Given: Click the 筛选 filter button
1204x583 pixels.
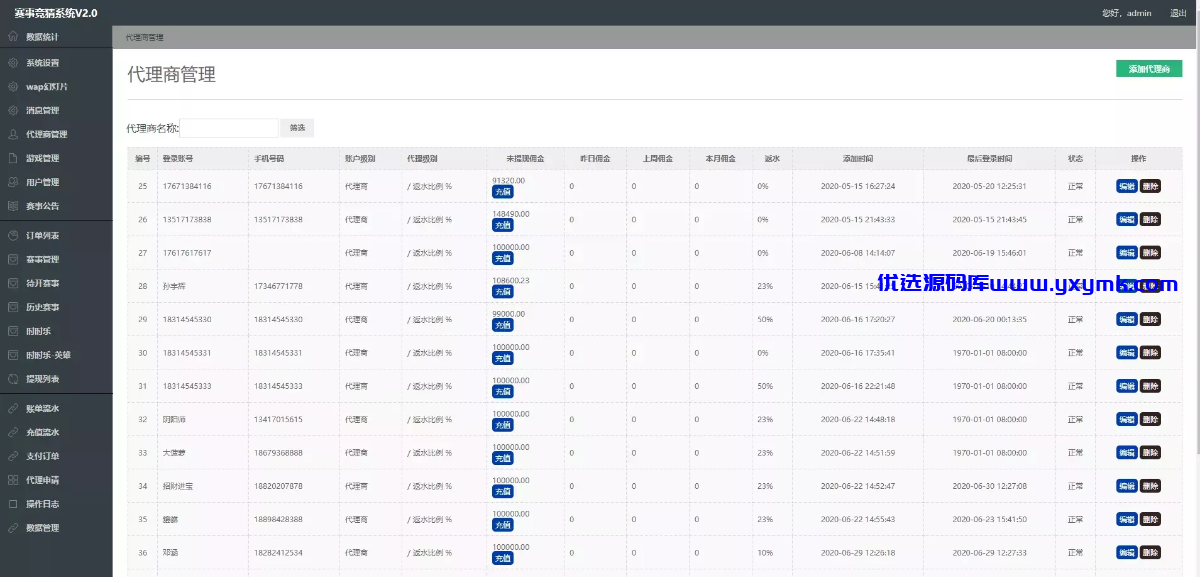Looking at the screenshot, I should coord(298,128).
